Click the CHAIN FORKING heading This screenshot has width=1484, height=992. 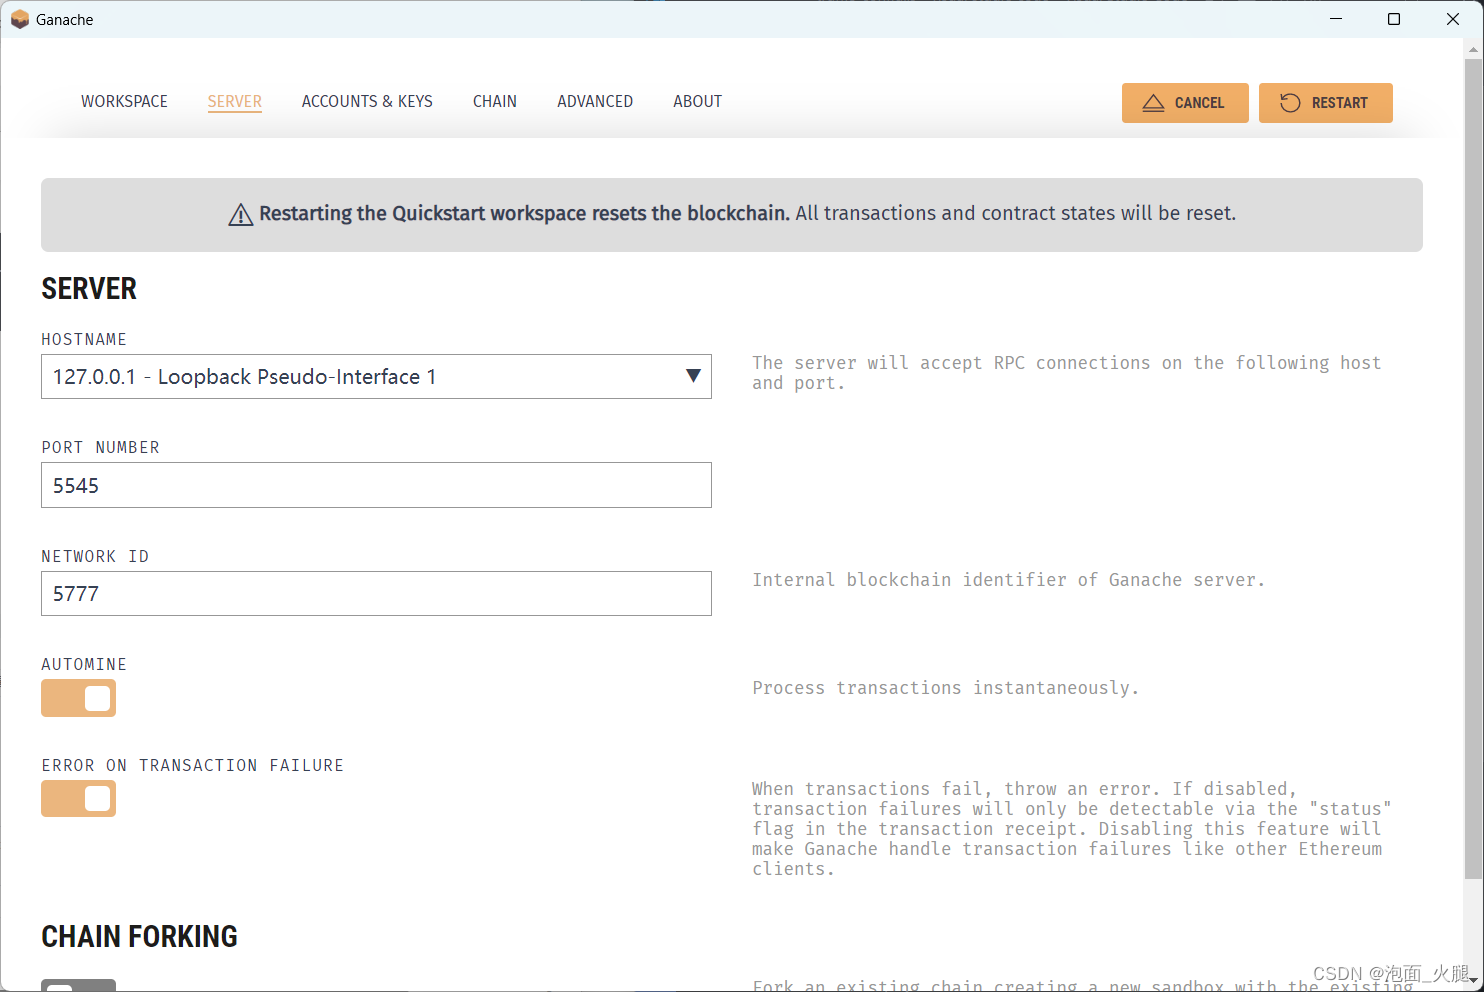(x=139, y=937)
